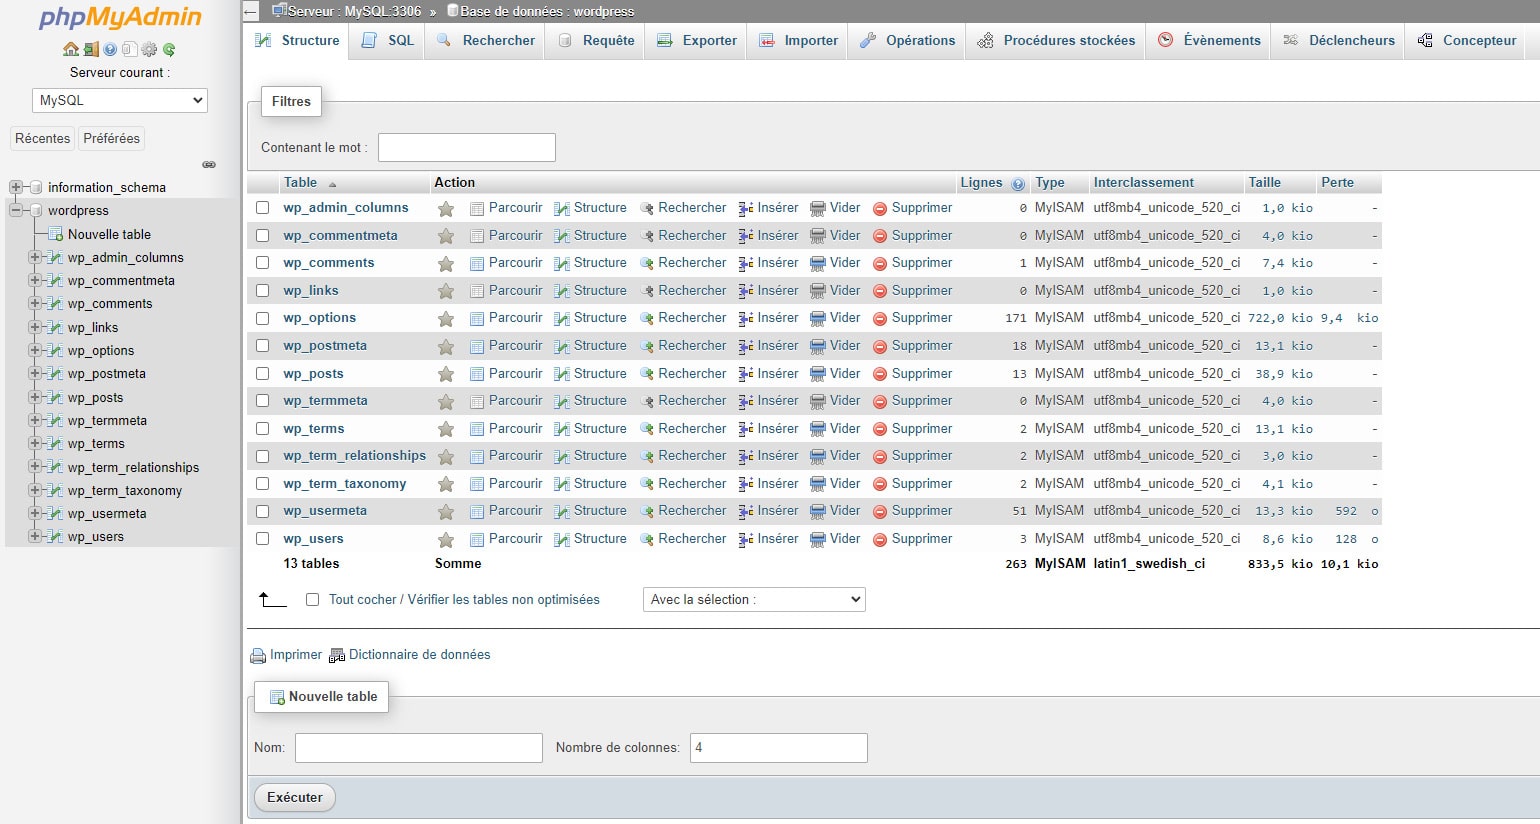Screen dimensions: 1540x824
Task: Click the Contenant le mot filter field
Action: pos(467,147)
